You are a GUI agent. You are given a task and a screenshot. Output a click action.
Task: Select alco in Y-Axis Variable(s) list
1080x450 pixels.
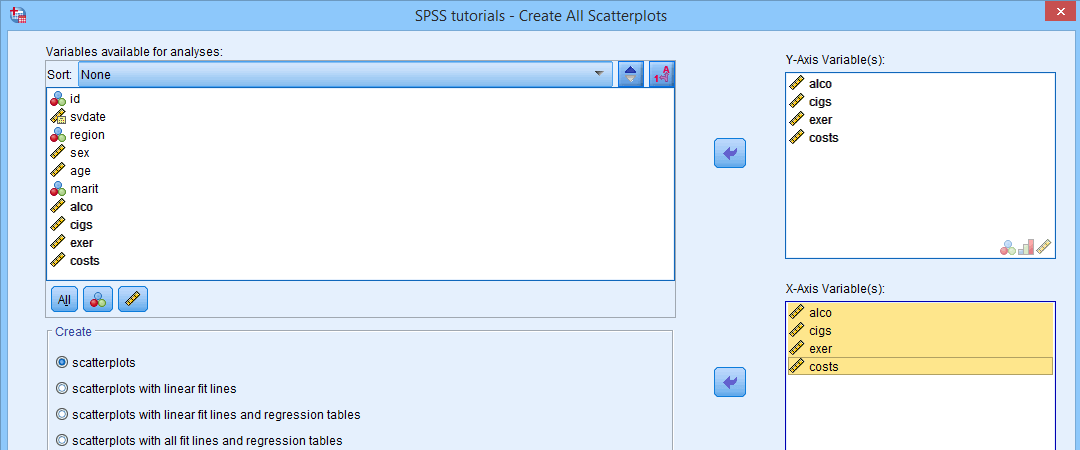[x=920, y=83]
